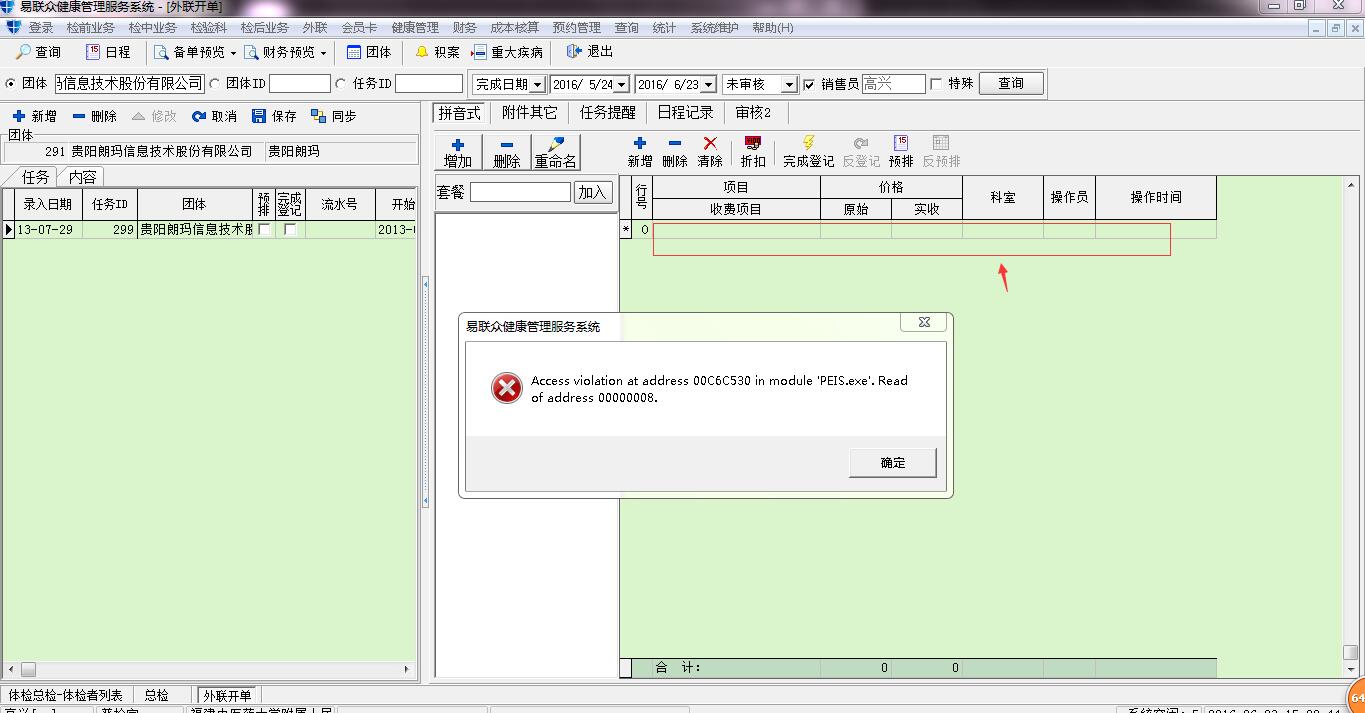Select the 任务ID radio button
The height and width of the screenshot is (713, 1365).
(341, 84)
